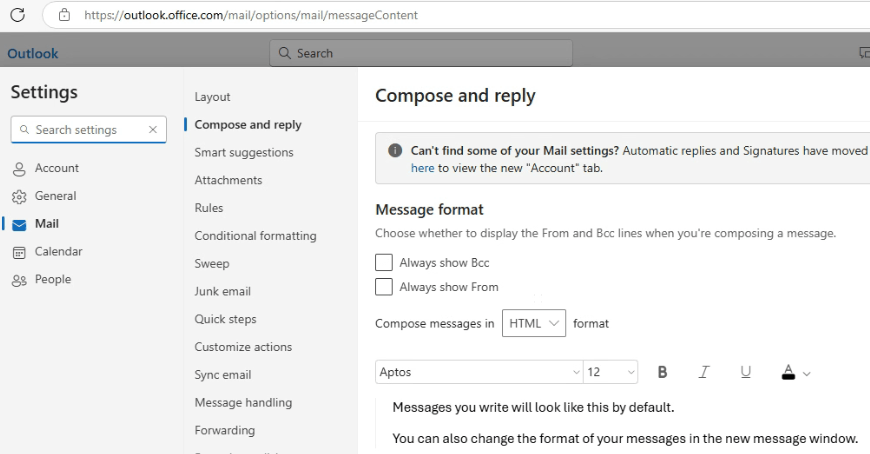Toggle Underline formatting

[746, 372]
